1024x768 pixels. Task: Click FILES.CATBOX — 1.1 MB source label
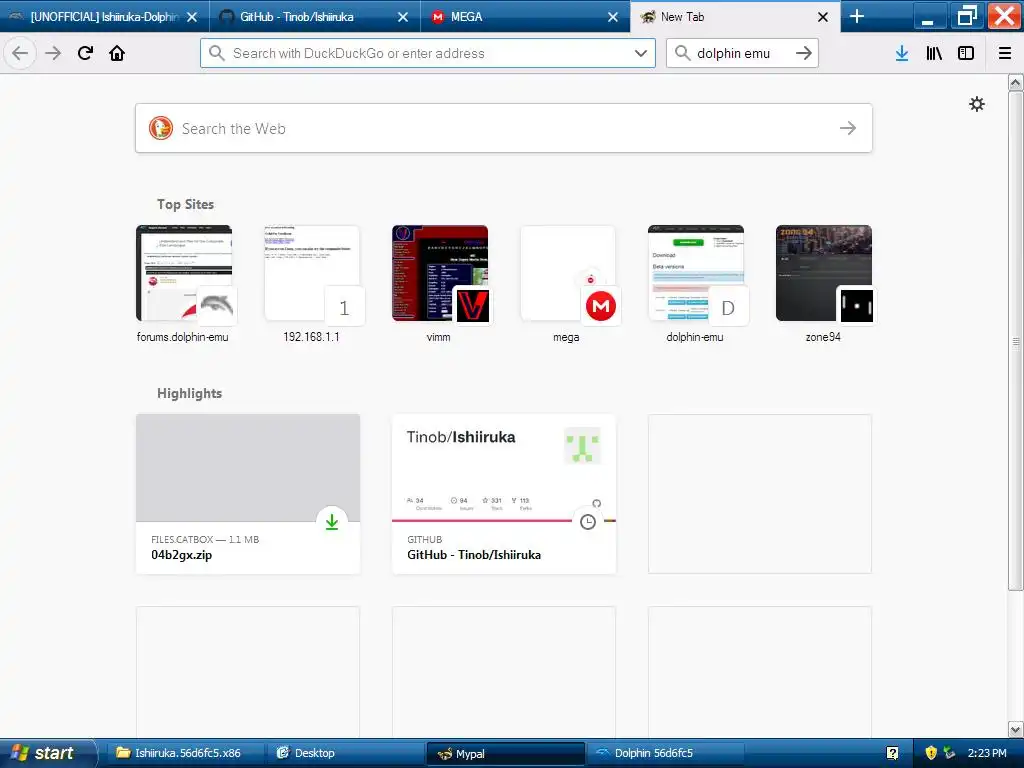(205, 539)
